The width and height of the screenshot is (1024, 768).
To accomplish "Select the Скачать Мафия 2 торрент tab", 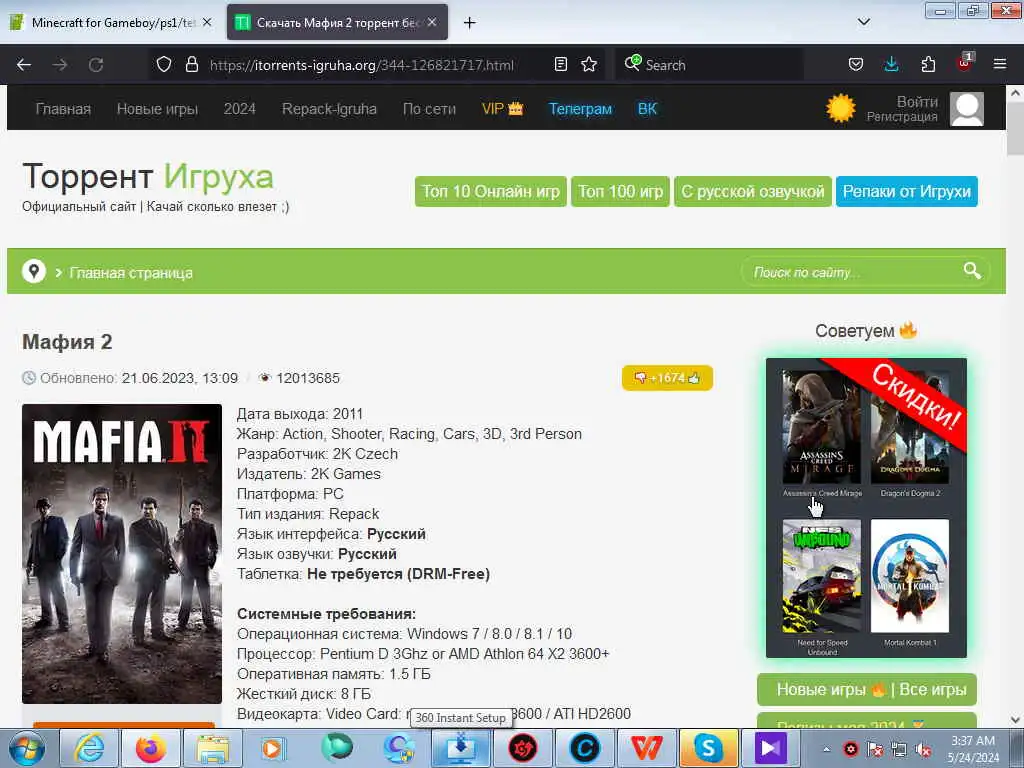I will point(337,22).
